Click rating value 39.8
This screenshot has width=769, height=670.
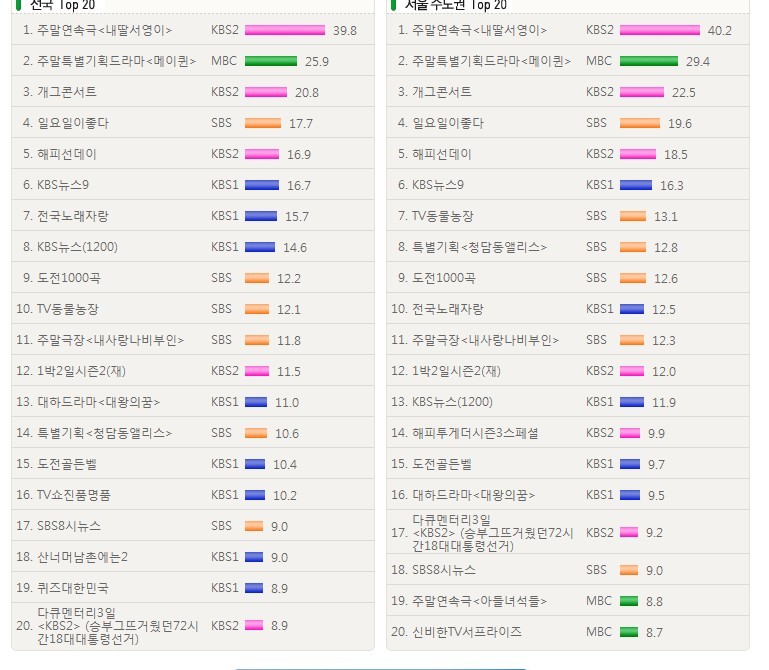click(x=345, y=30)
